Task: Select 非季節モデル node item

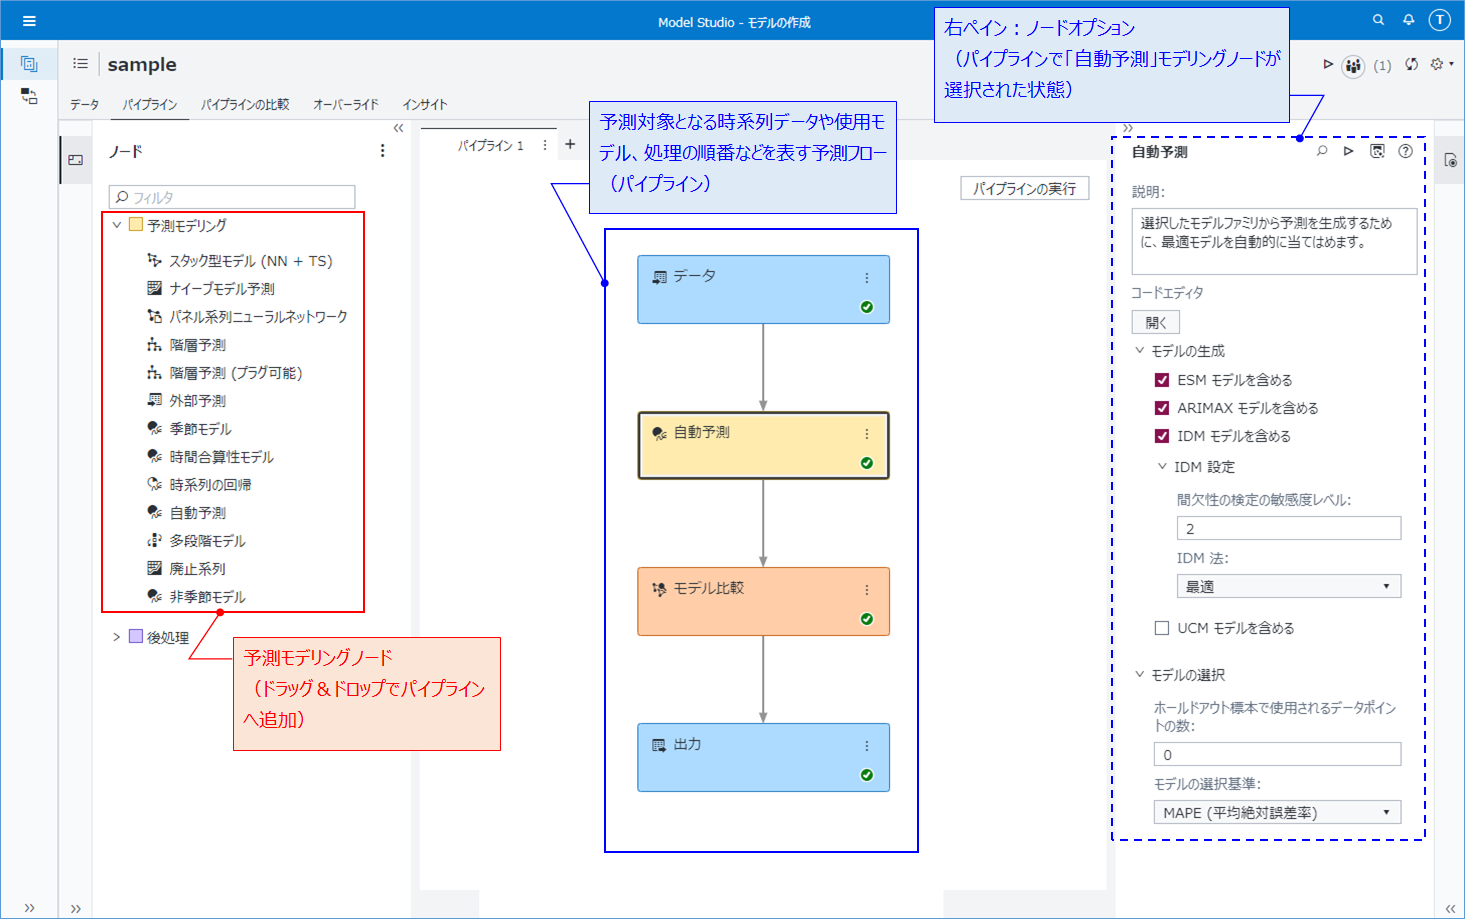Action: pyautogui.click(x=207, y=597)
